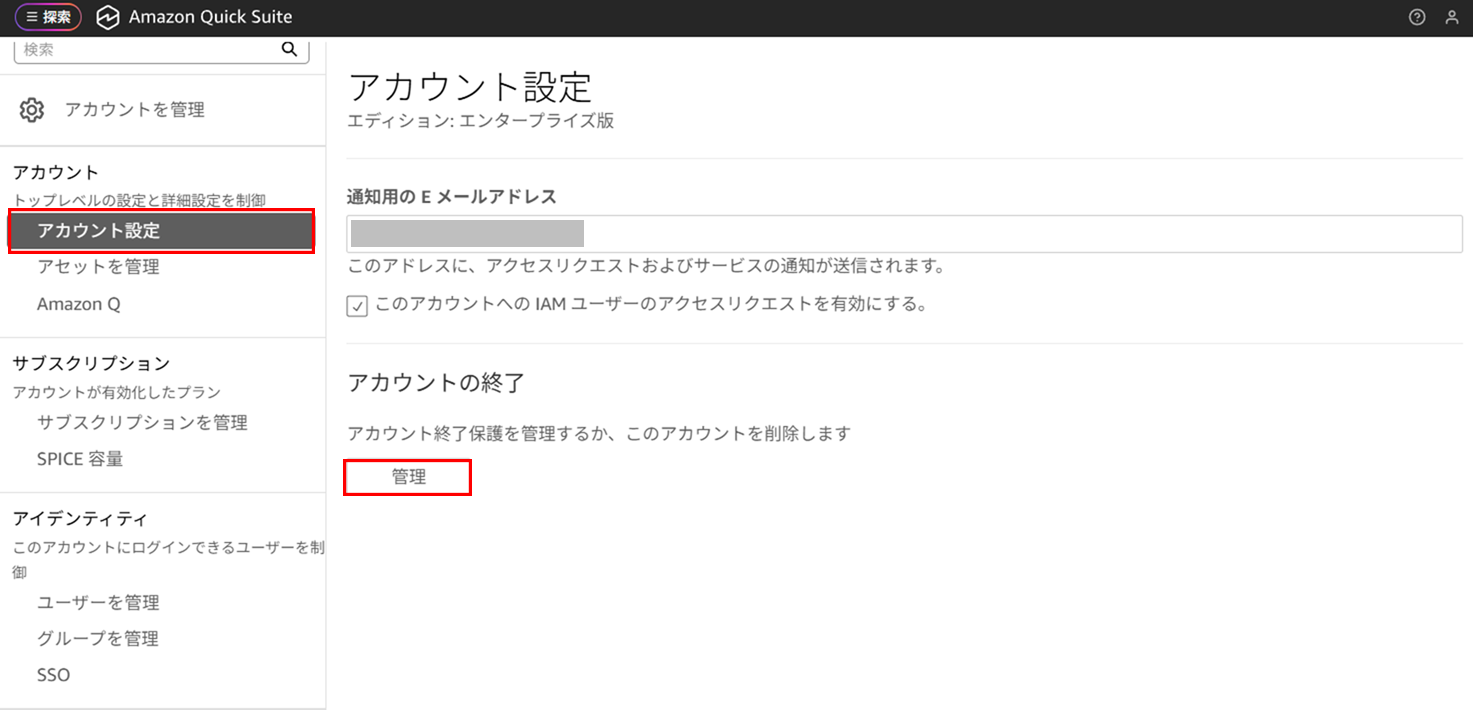Open the 探索 menu icon

(x=47, y=16)
